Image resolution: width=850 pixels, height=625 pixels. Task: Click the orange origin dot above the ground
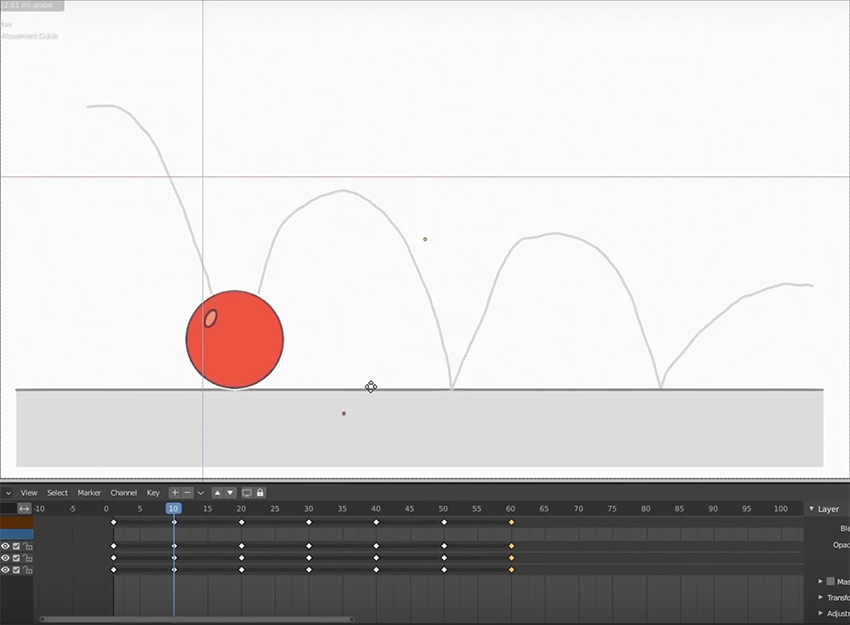pyautogui.click(x=425, y=239)
